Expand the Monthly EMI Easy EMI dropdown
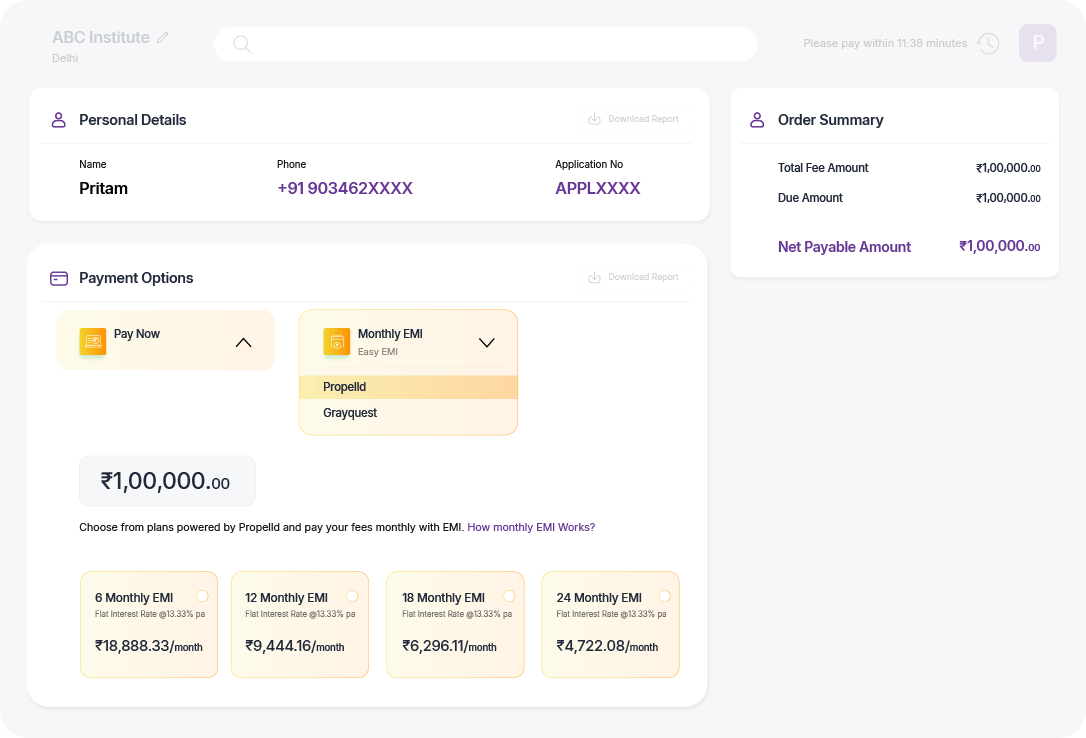The width and height of the screenshot is (1086, 738). (x=487, y=342)
